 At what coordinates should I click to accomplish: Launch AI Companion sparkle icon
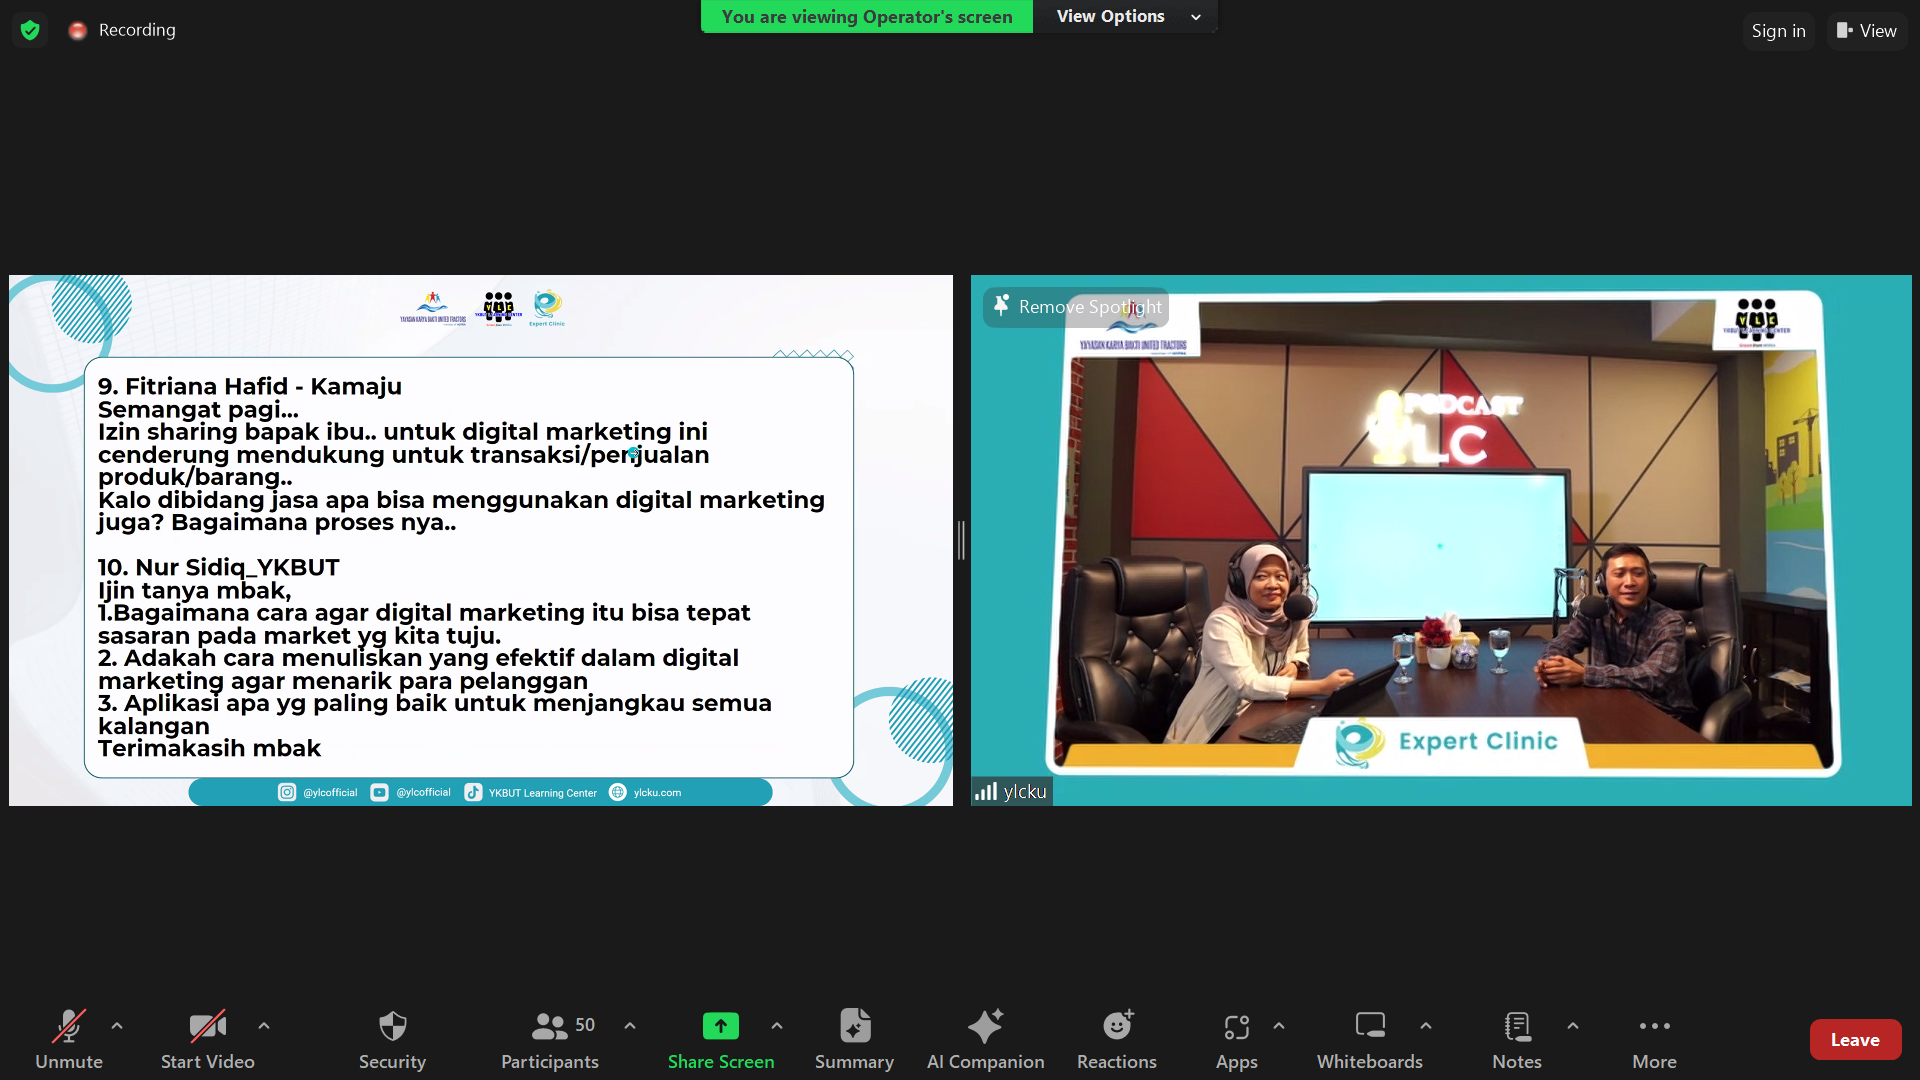(x=985, y=1027)
